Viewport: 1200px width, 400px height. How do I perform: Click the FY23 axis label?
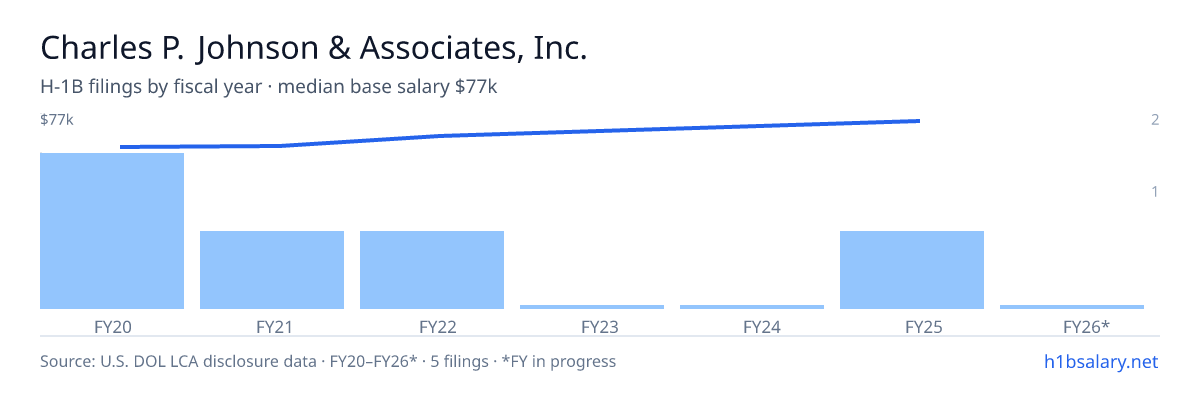click(x=592, y=326)
